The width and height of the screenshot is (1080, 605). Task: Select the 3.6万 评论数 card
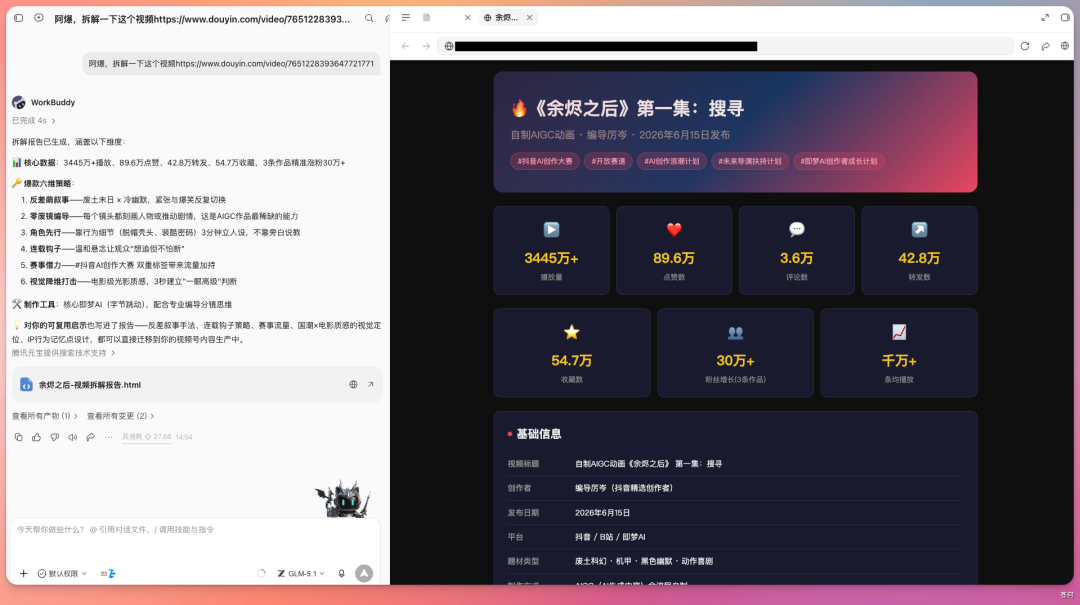click(x=796, y=250)
